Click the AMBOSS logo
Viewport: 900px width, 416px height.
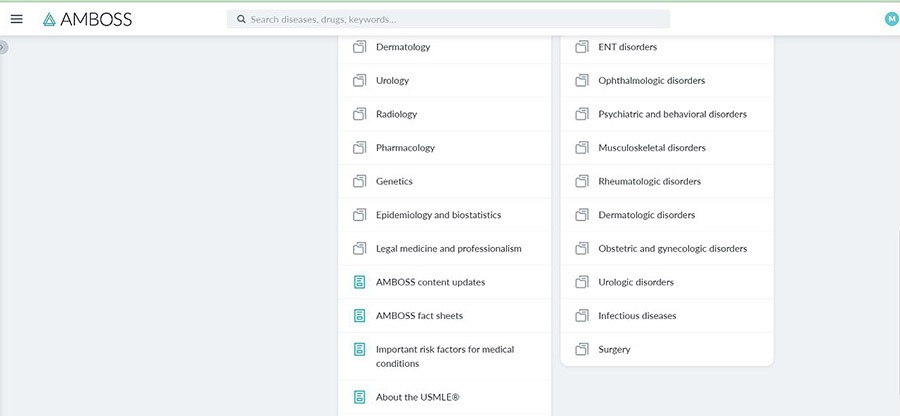[x=87, y=19]
